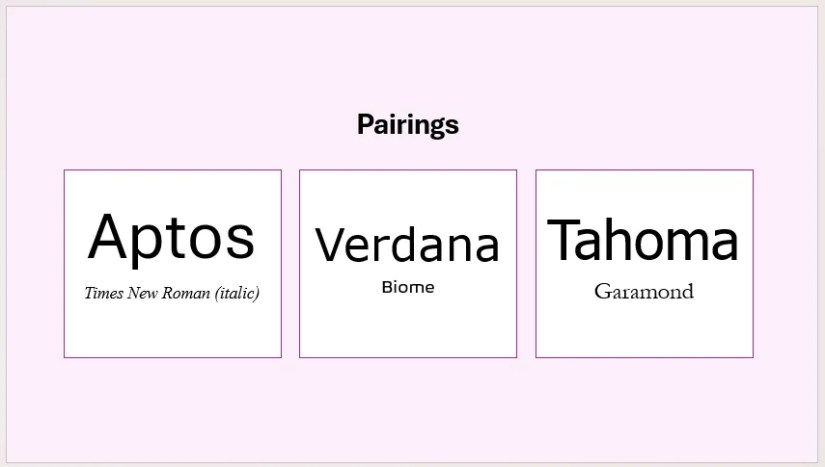Click empty white space above Verdana heading

pyautogui.click(x=407, y=195)
